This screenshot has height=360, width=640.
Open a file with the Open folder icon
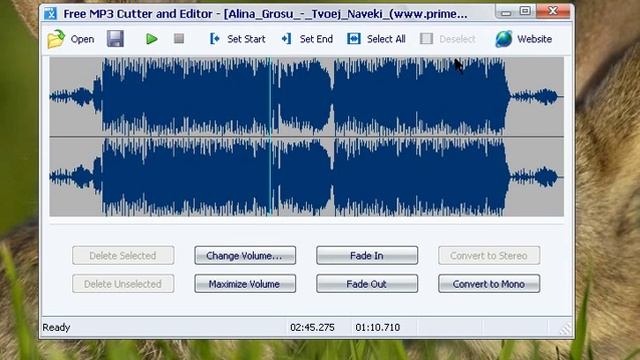(x=56, y=39)
